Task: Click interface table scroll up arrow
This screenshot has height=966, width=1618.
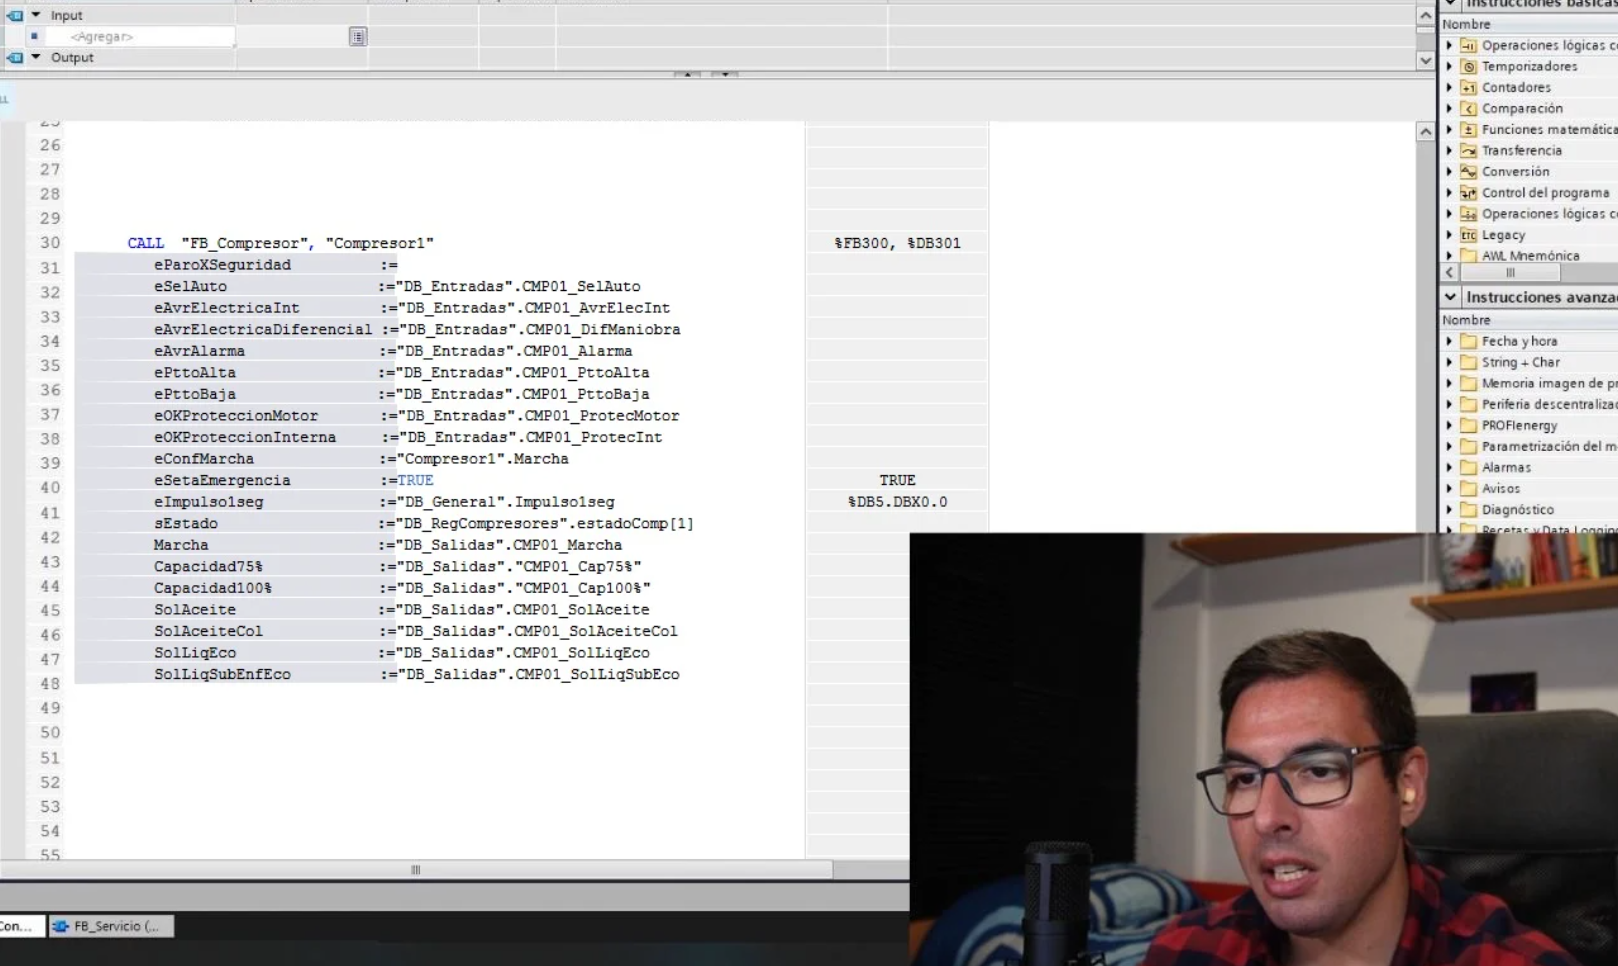Action: [x=1425, y=16]
